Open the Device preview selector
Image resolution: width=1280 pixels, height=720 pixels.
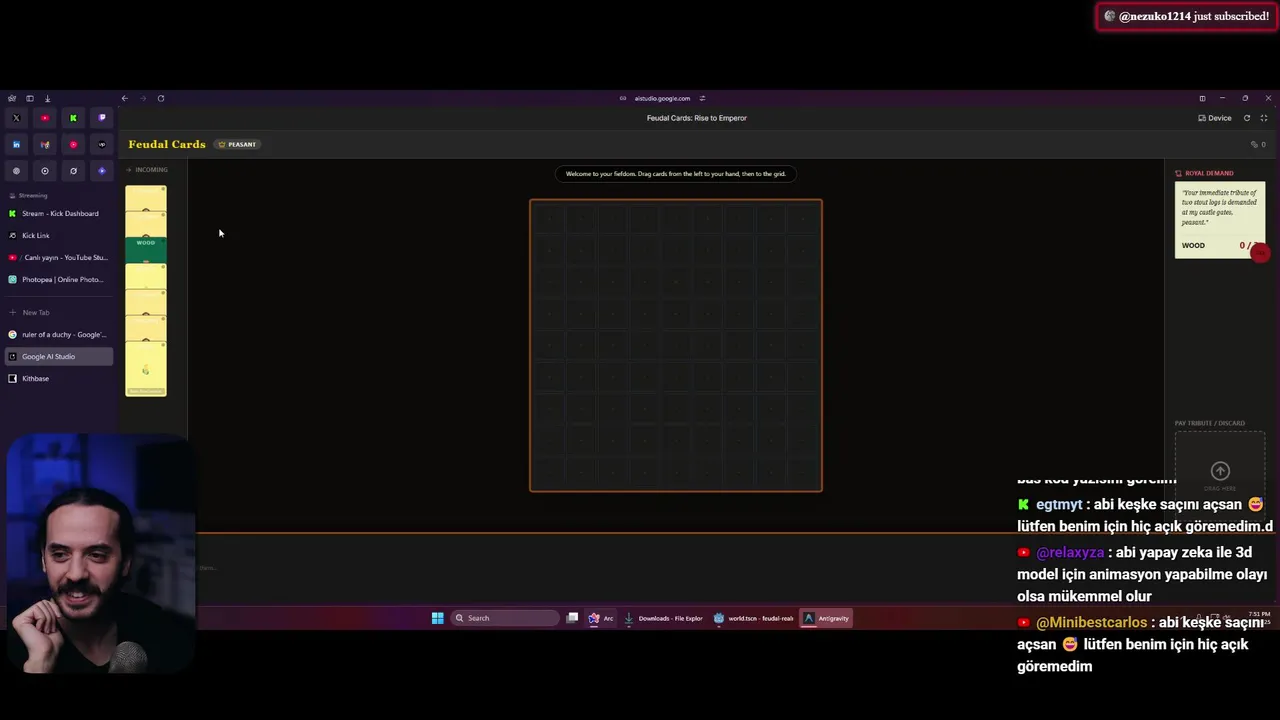(1215, 118)
